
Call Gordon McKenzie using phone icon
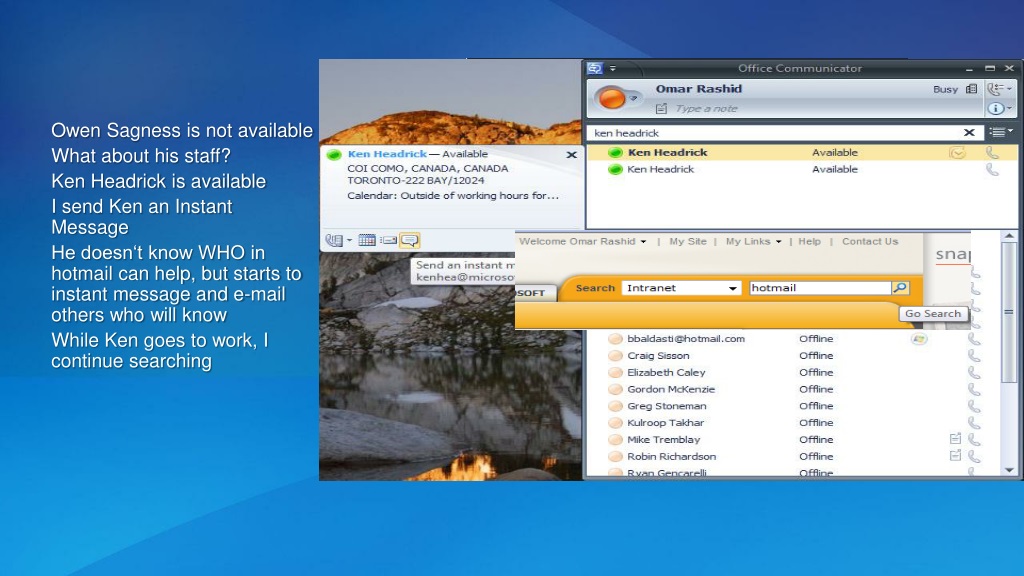coord(974,390)
